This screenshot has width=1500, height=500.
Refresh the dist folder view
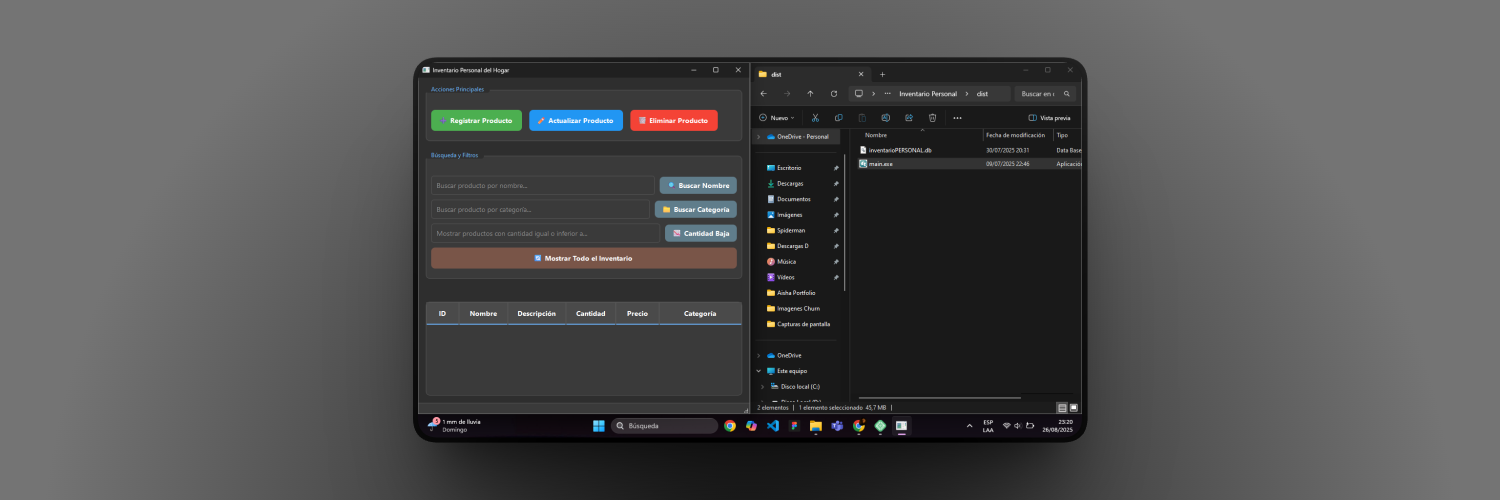click(x=834, y=94)
